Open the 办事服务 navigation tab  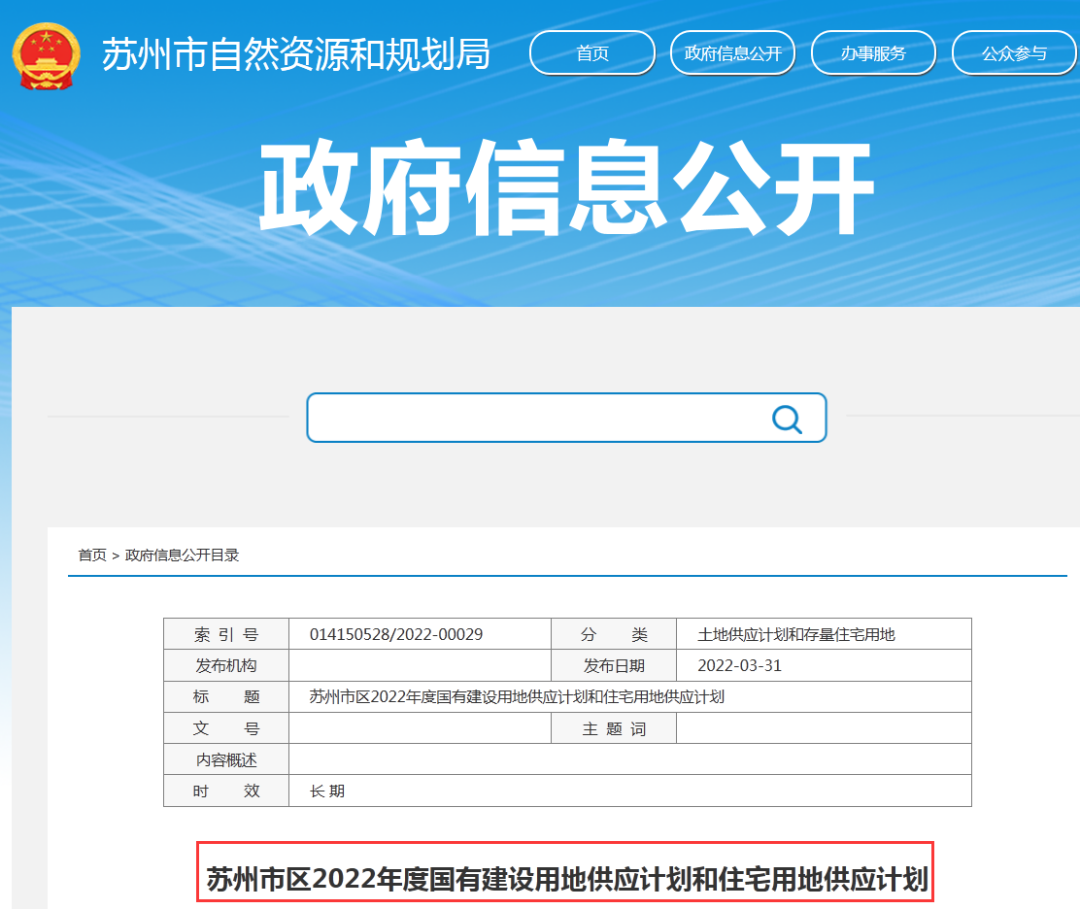pos(873,53)
